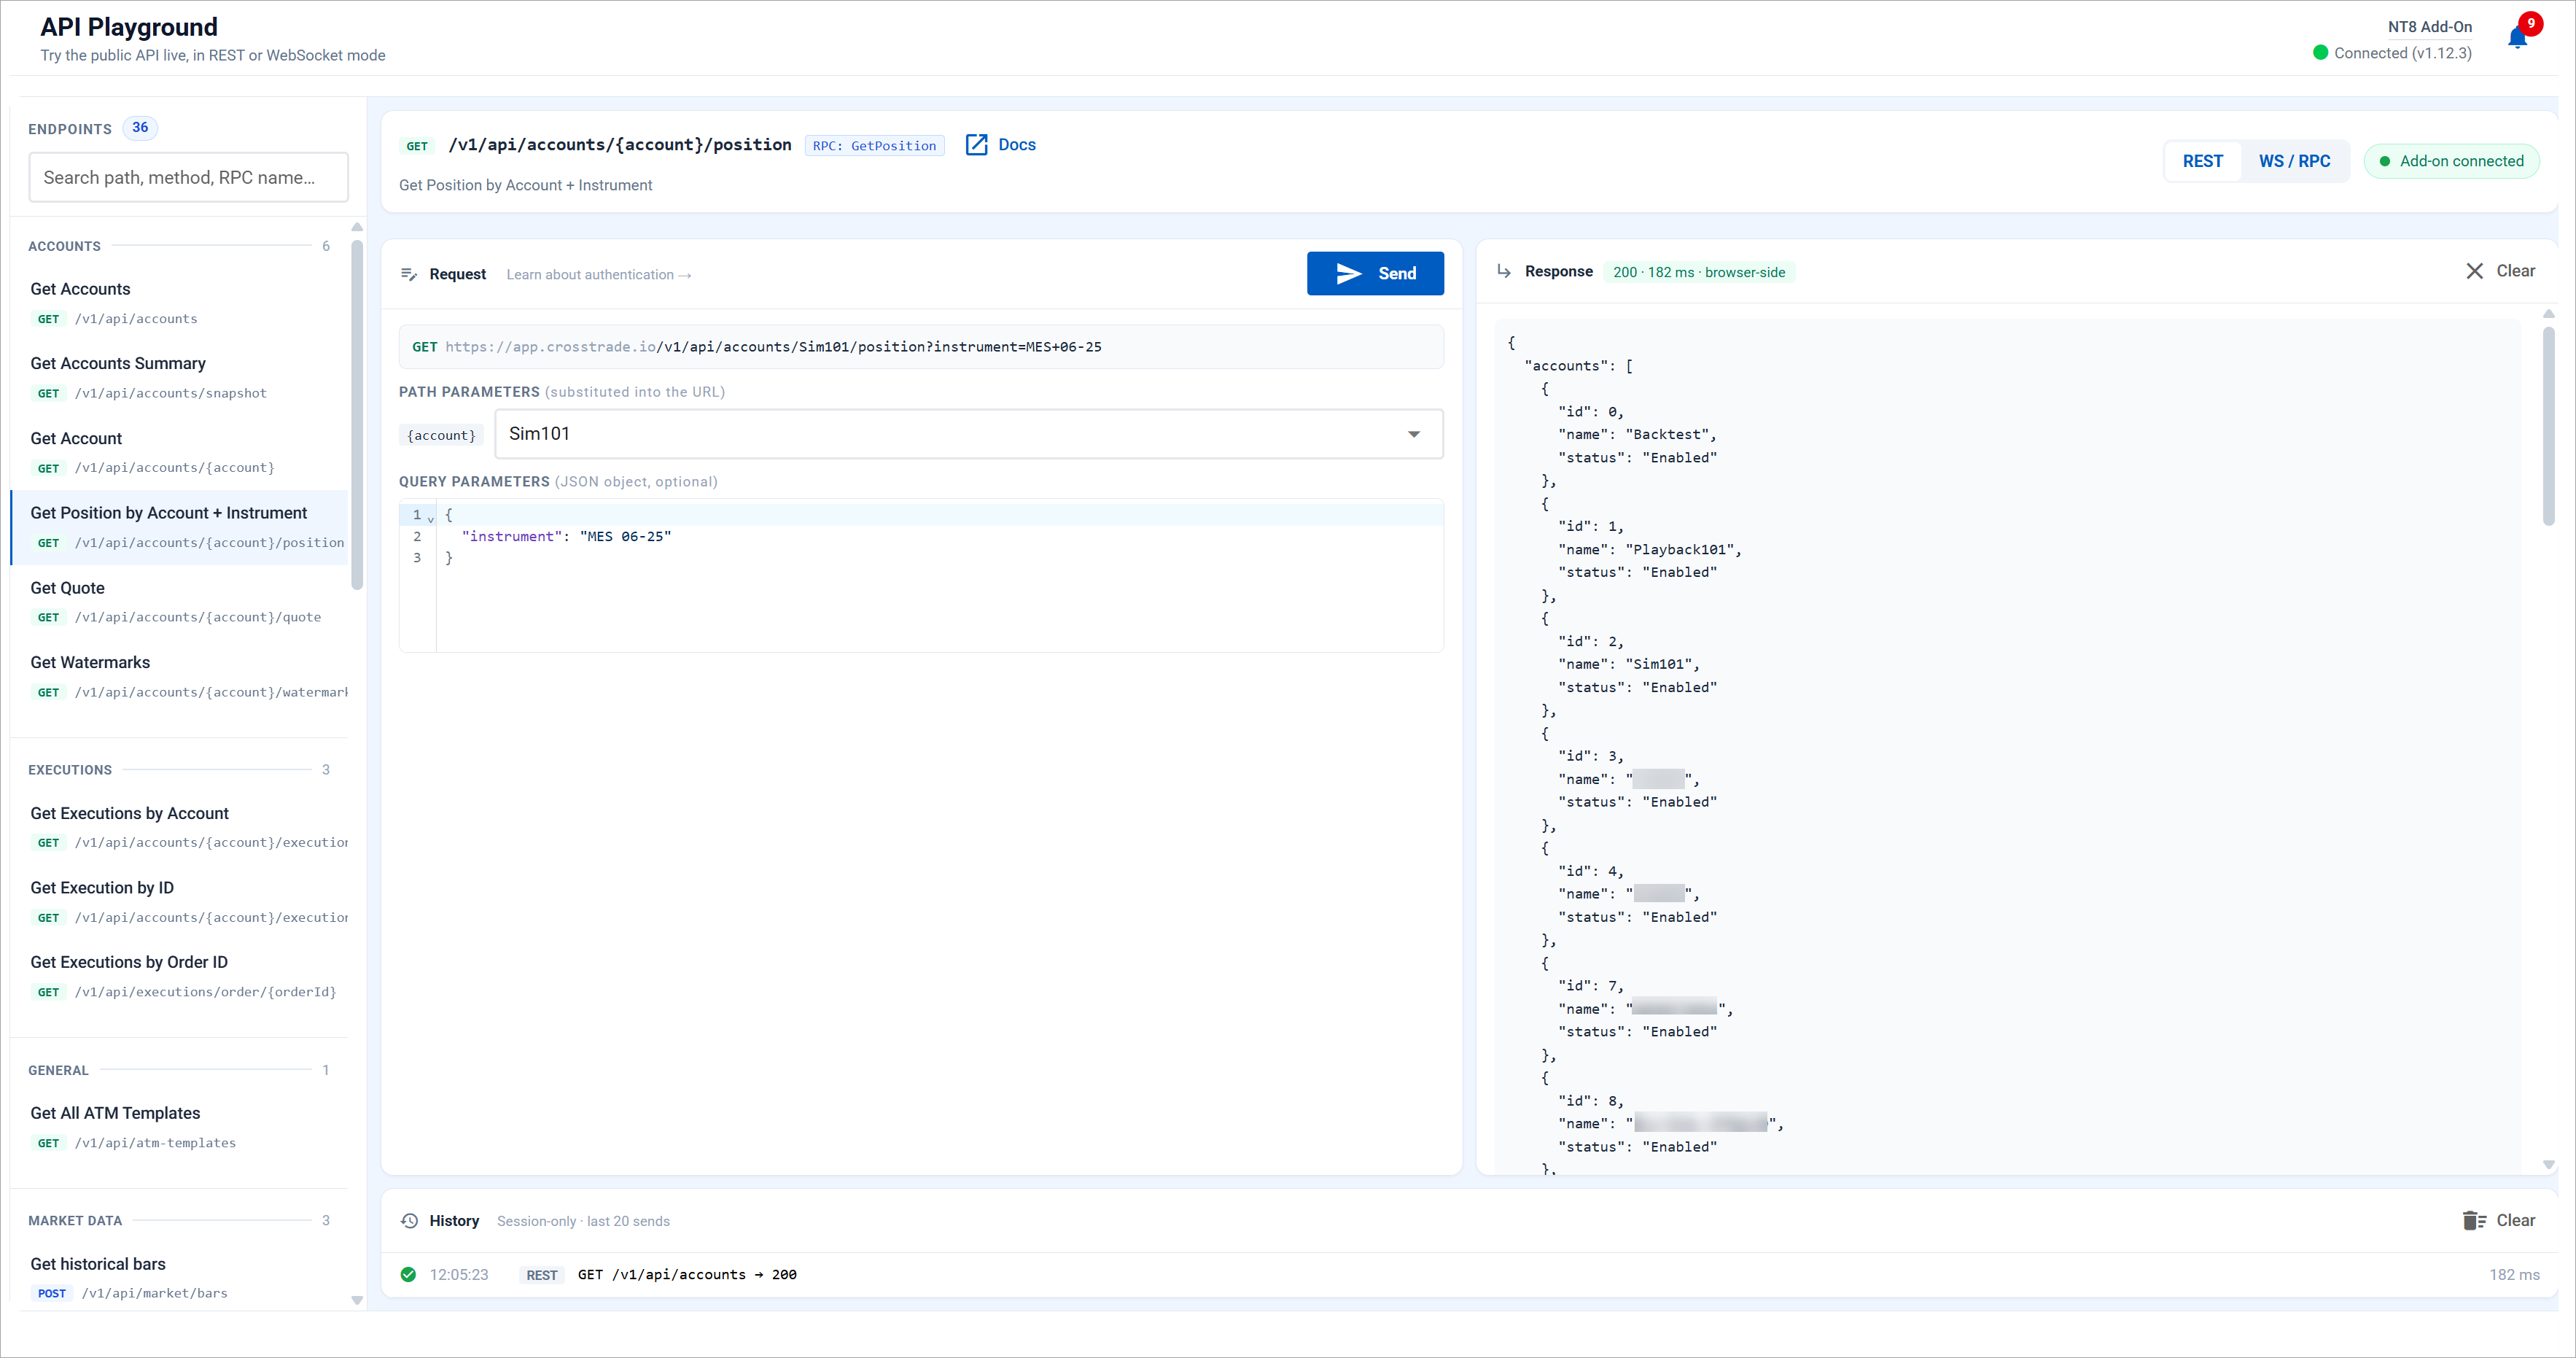
Task: Click the trash icon in History bar
Action: tap(2473, 1220)
